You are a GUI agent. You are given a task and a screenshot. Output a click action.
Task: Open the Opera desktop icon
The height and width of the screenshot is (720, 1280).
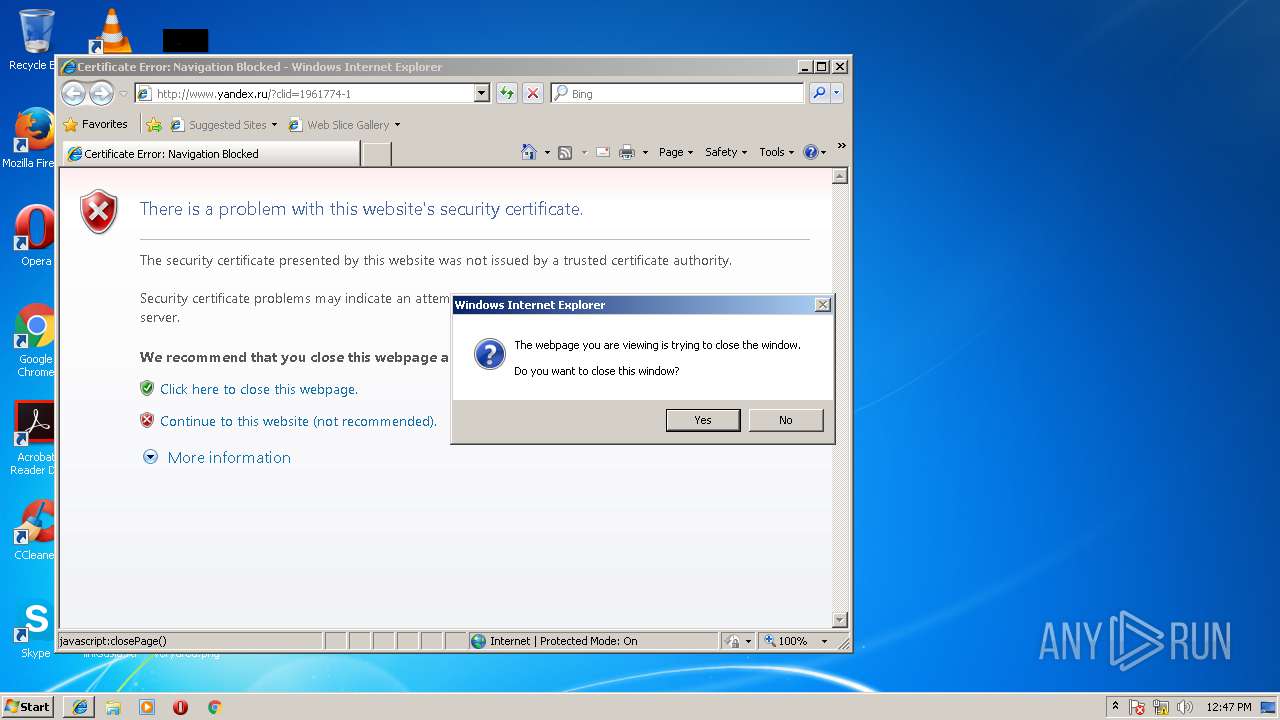pos(34,236)
